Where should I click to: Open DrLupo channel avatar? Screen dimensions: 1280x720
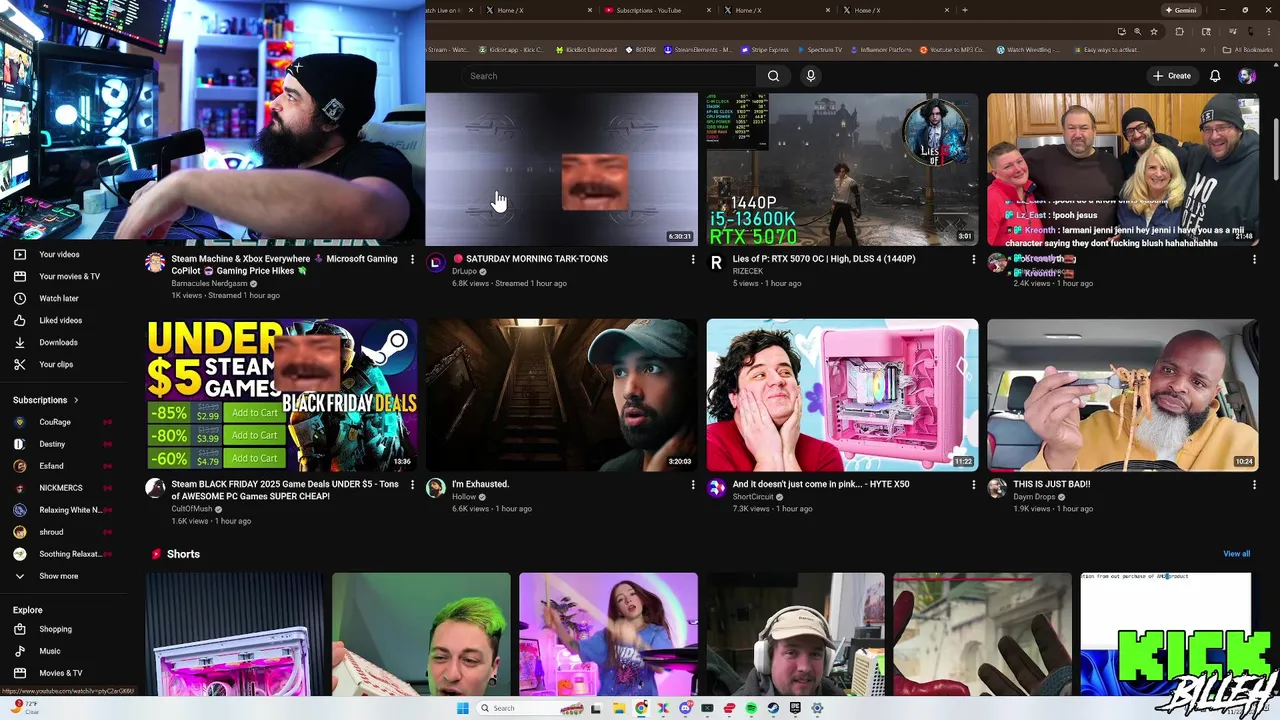click(435, 263)
